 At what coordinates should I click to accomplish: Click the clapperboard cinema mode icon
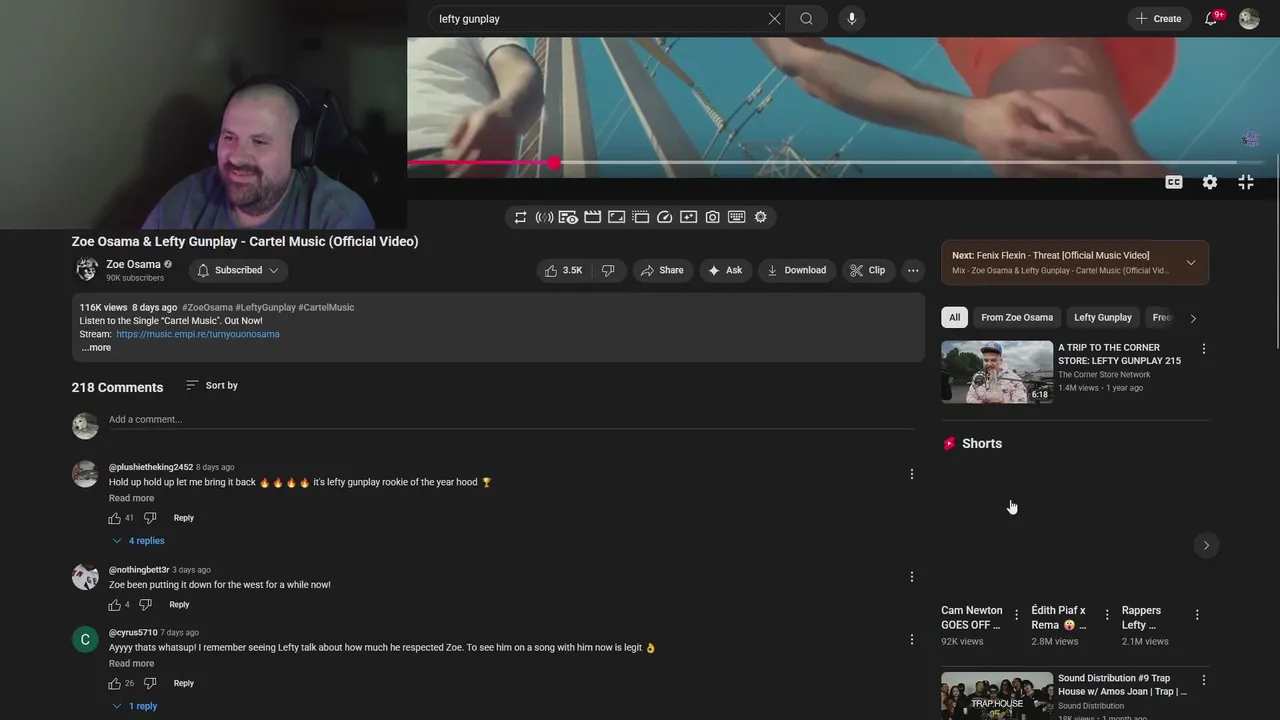coord(592,217)
